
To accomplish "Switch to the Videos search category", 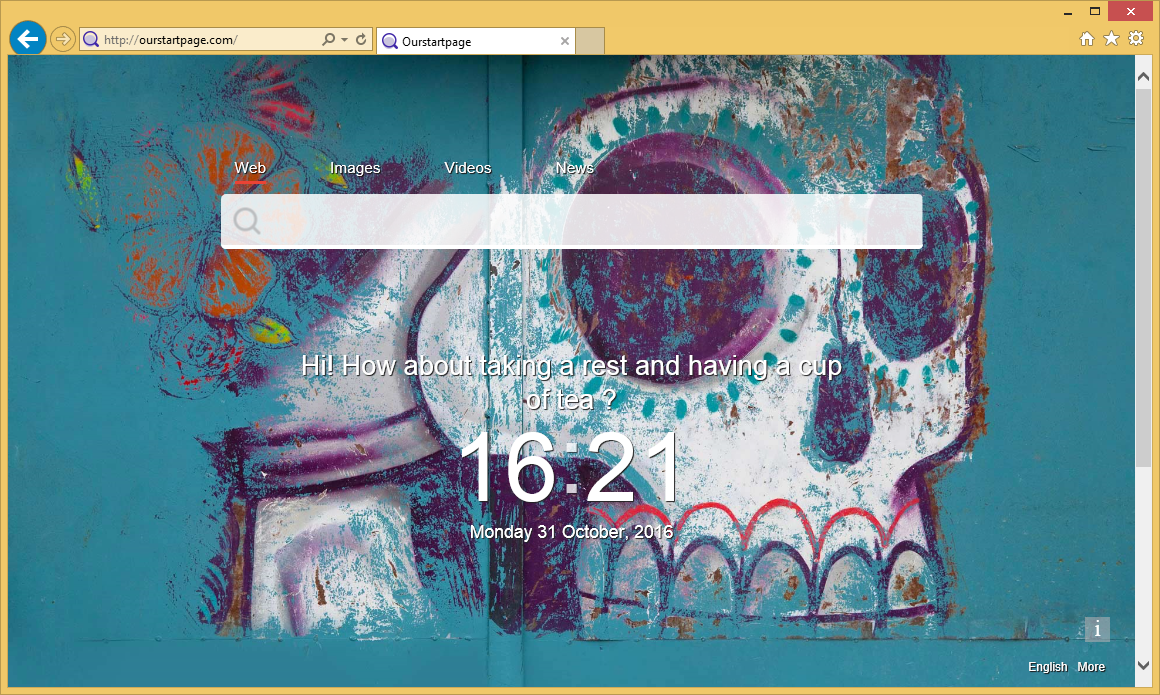I will pos(467,168).
